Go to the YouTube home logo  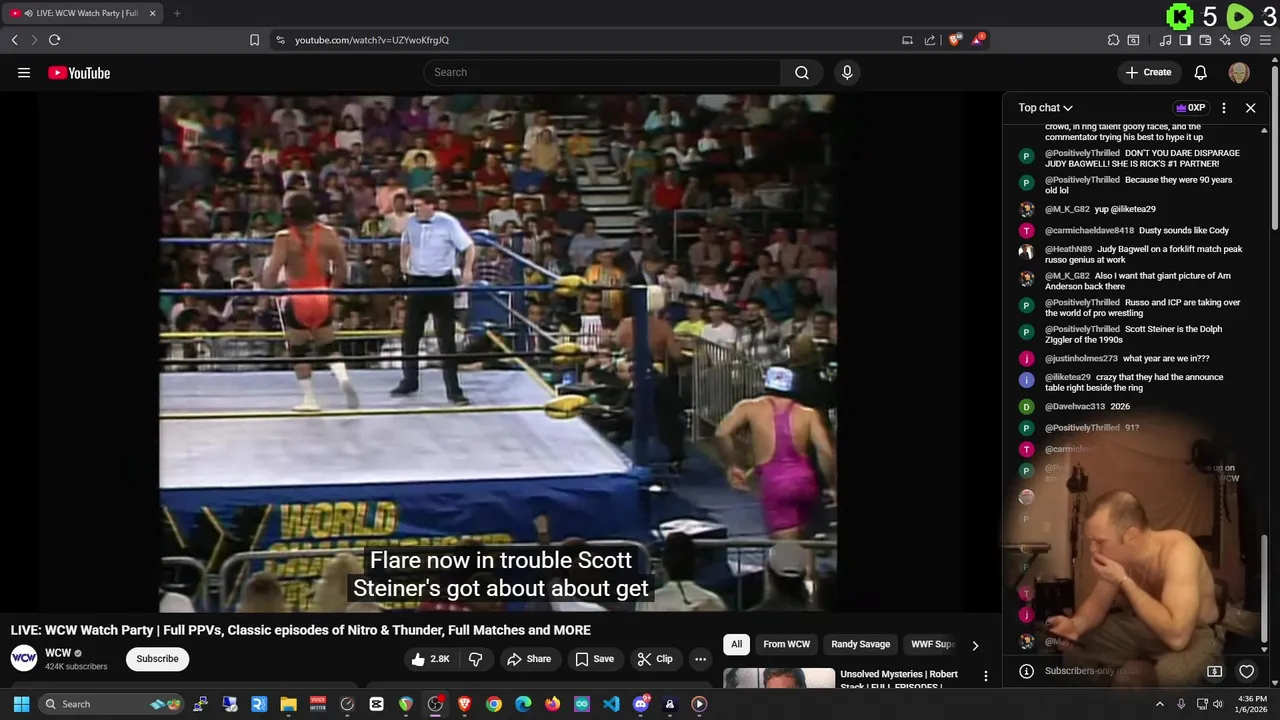click(79, 72)
